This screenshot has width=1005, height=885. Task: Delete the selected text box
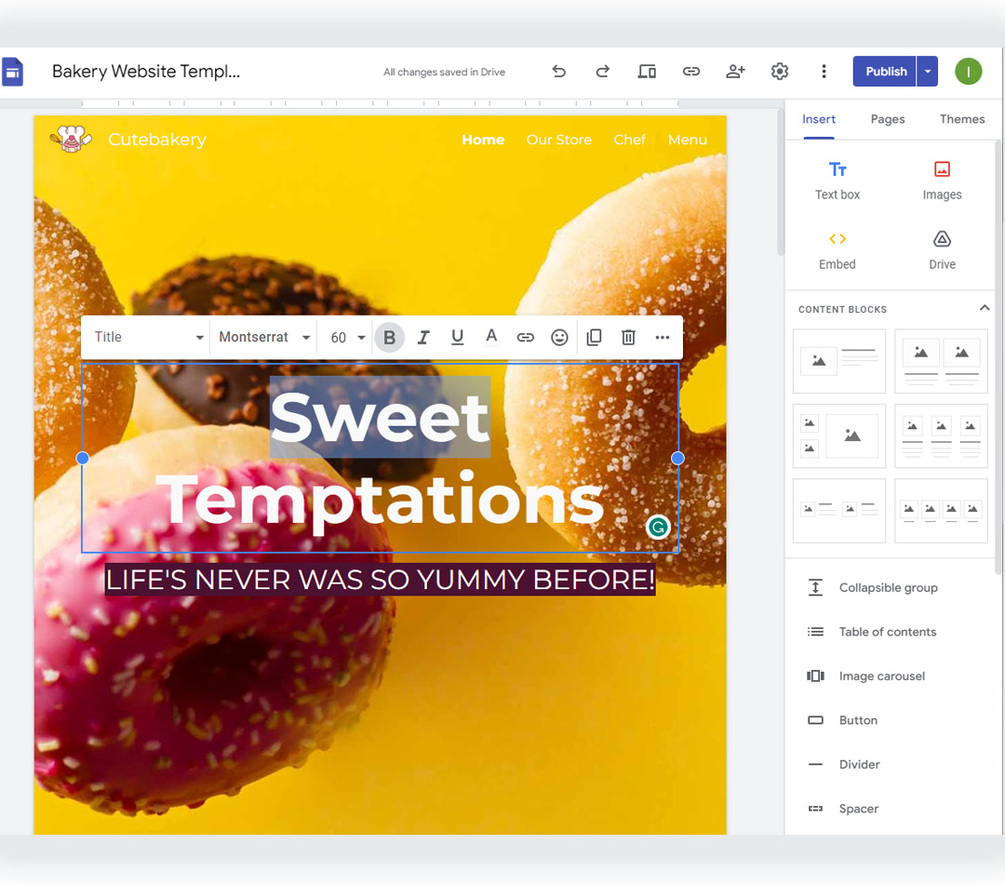628,337
